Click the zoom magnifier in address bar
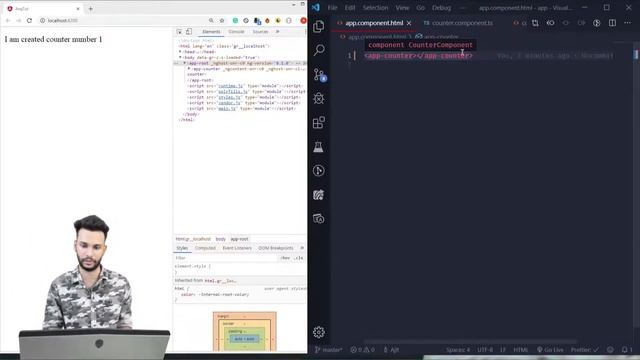 tap(211, 20)
